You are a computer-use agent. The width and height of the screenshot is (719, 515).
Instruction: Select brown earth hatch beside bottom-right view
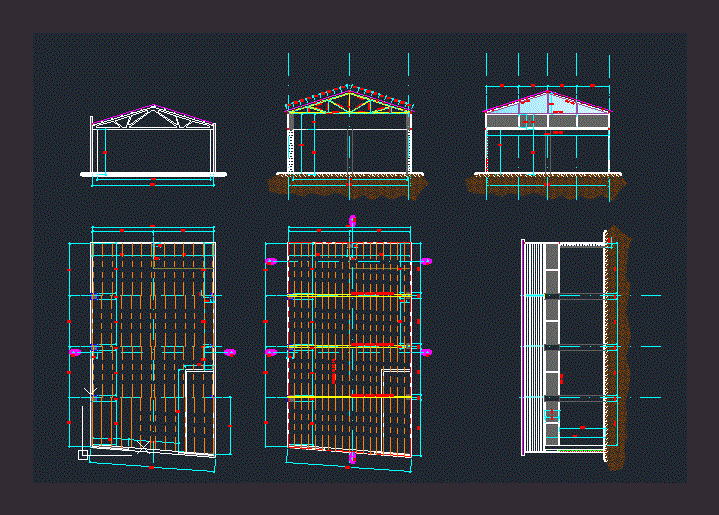coord(620,350)
